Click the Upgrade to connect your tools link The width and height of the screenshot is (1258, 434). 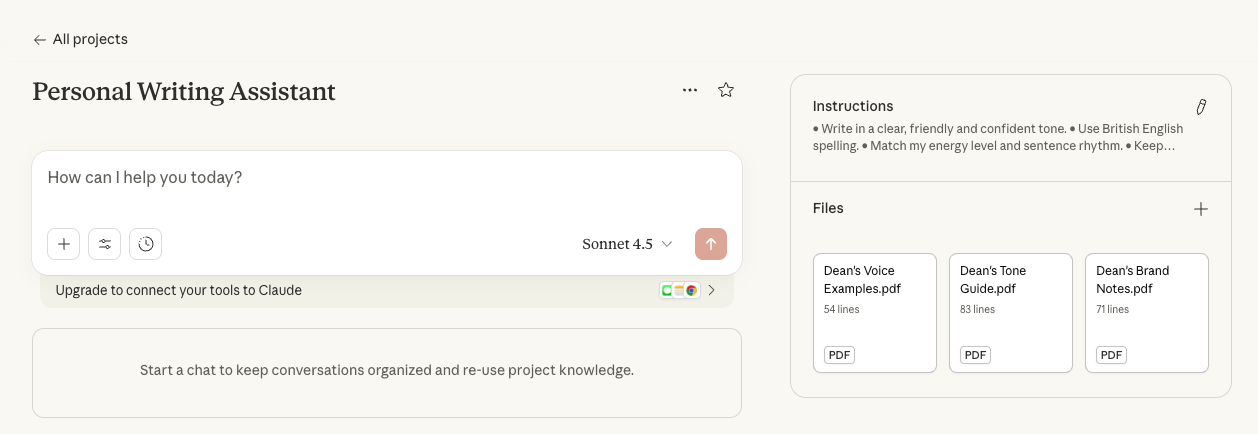pyautogui.click(x=179, y=291)
